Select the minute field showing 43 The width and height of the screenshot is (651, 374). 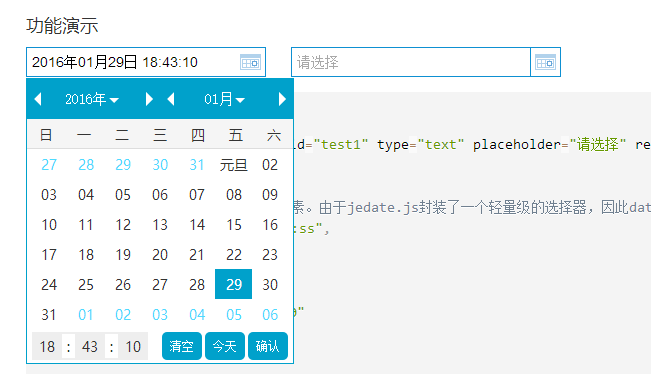tap(90, 346)
